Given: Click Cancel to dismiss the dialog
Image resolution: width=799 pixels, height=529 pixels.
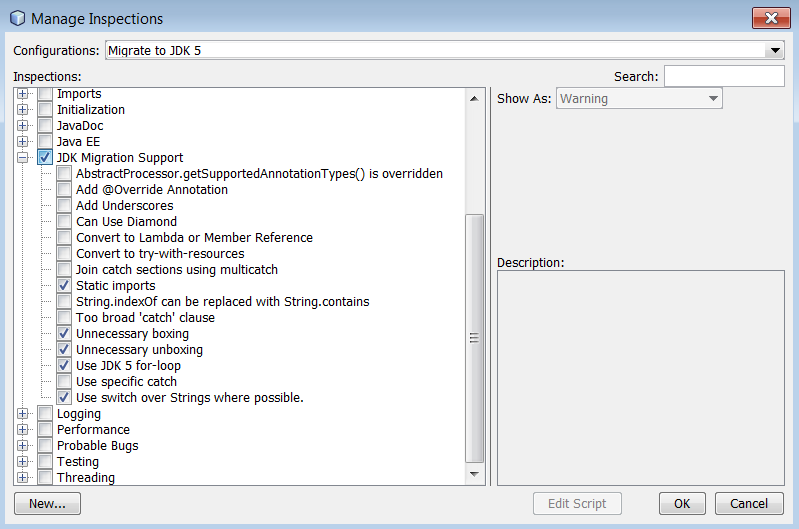Looking at the screenshot, I should coord(749,504).
